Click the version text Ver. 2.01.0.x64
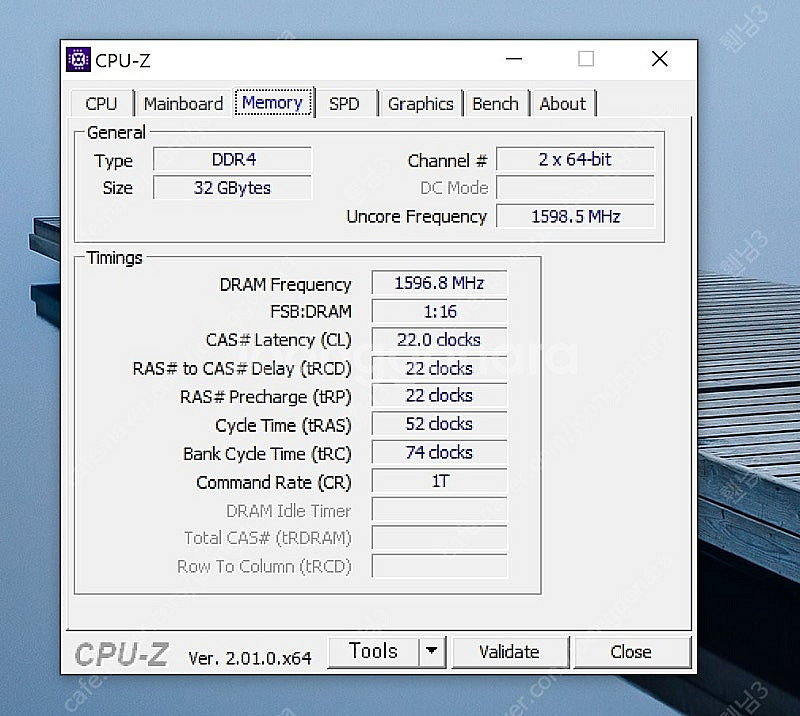Screen dimensions: 800x716 [x=249, y=658]
